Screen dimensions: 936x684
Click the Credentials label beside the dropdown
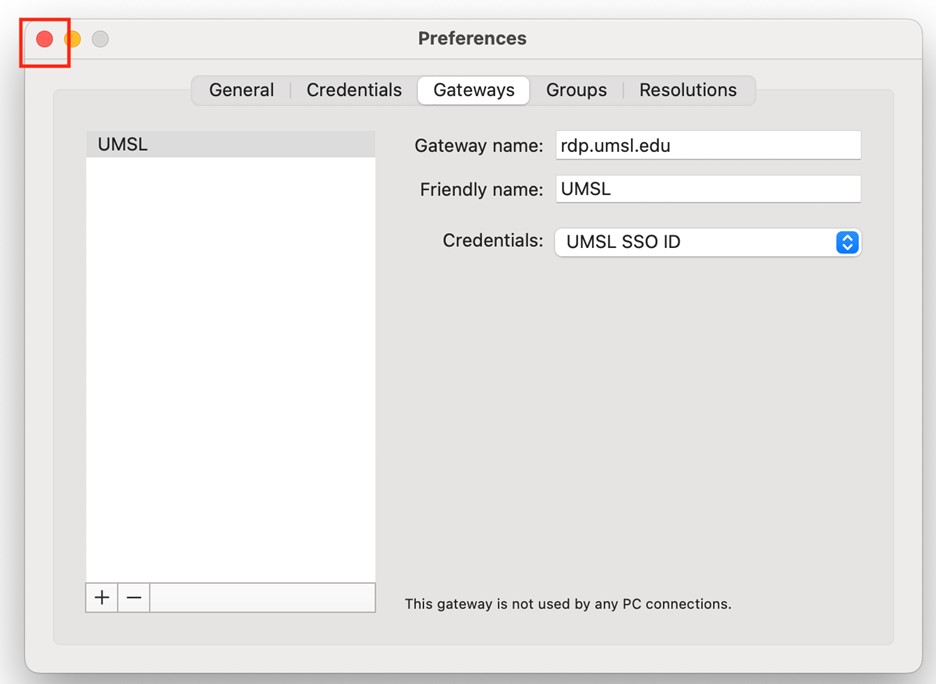click(x=493, y=241)
